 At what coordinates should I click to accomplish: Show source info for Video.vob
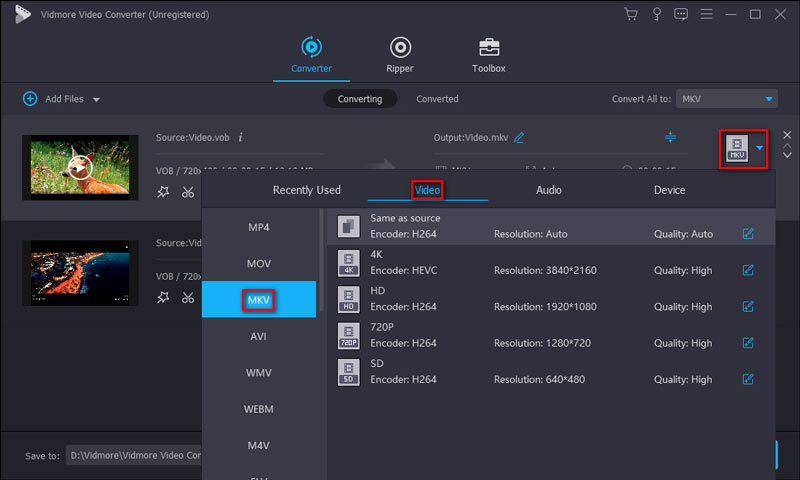pyautogui.click(x=240, y=137)
